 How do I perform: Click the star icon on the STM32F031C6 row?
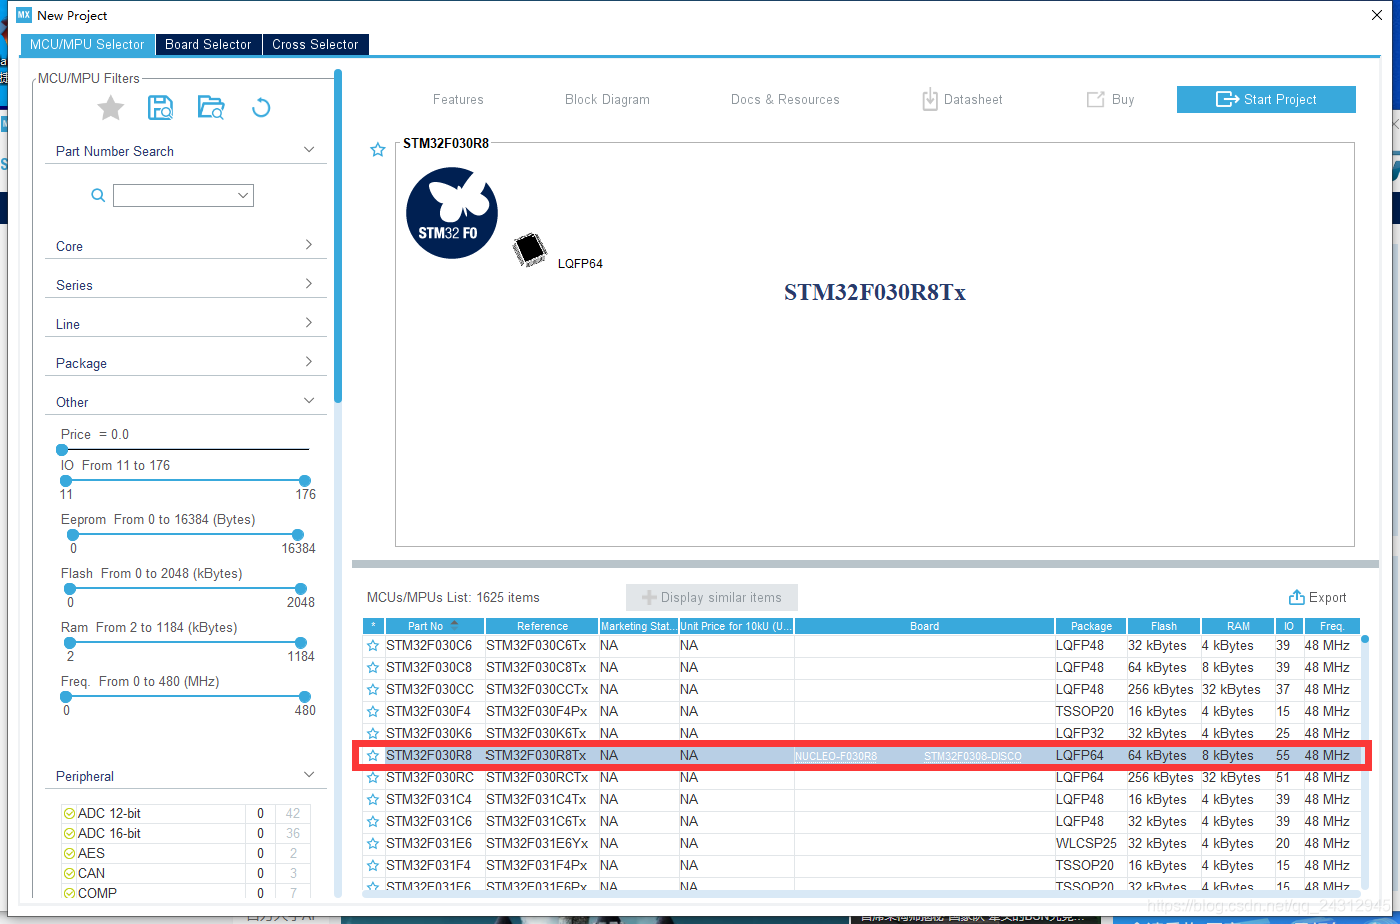[x=373, y=822]
